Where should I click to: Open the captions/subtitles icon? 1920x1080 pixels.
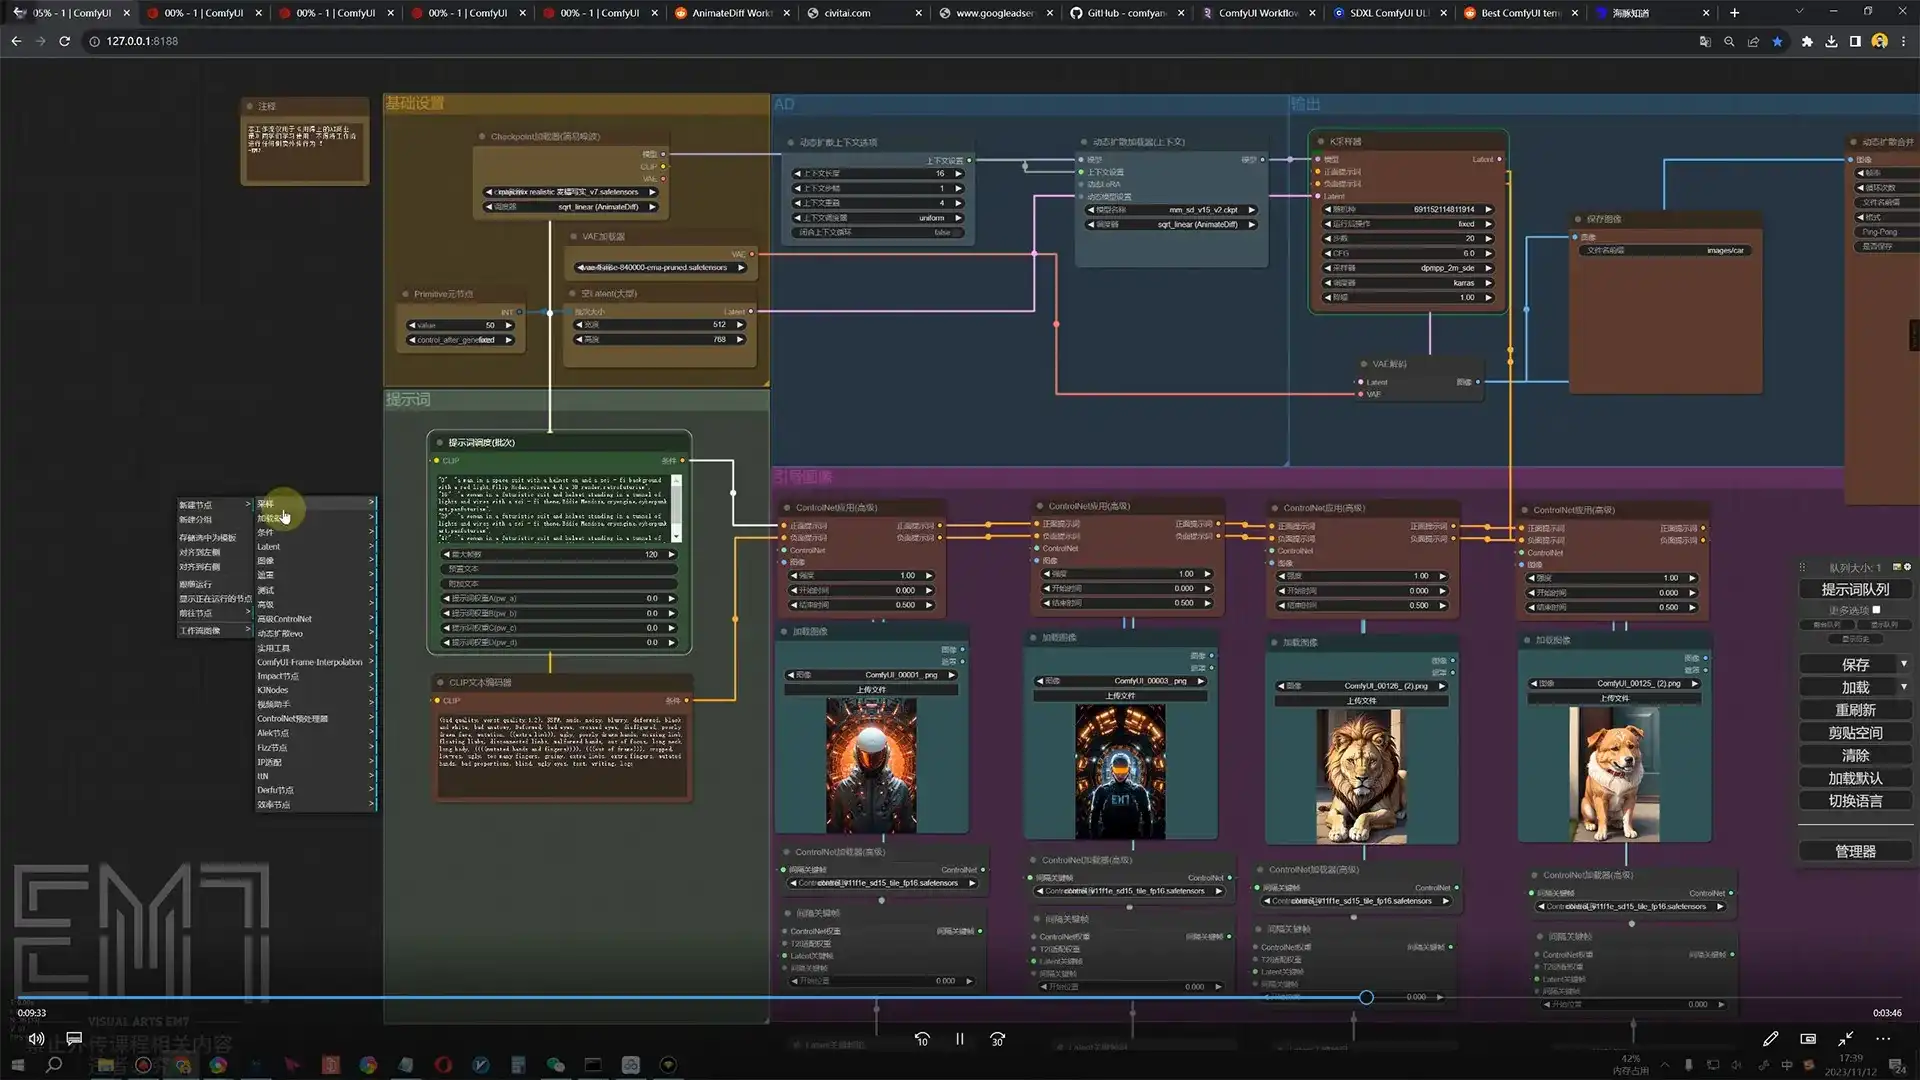coord(74,1039)
